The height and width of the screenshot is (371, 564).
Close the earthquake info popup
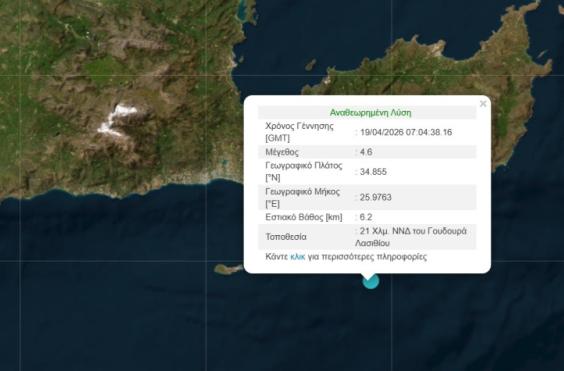(483, 104)
